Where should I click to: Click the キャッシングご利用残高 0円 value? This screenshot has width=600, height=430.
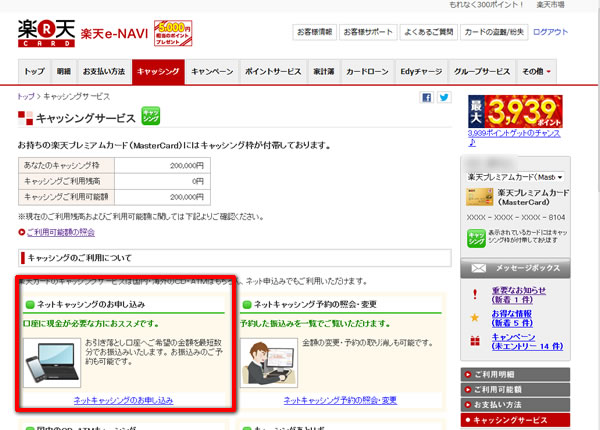[198, 181]
